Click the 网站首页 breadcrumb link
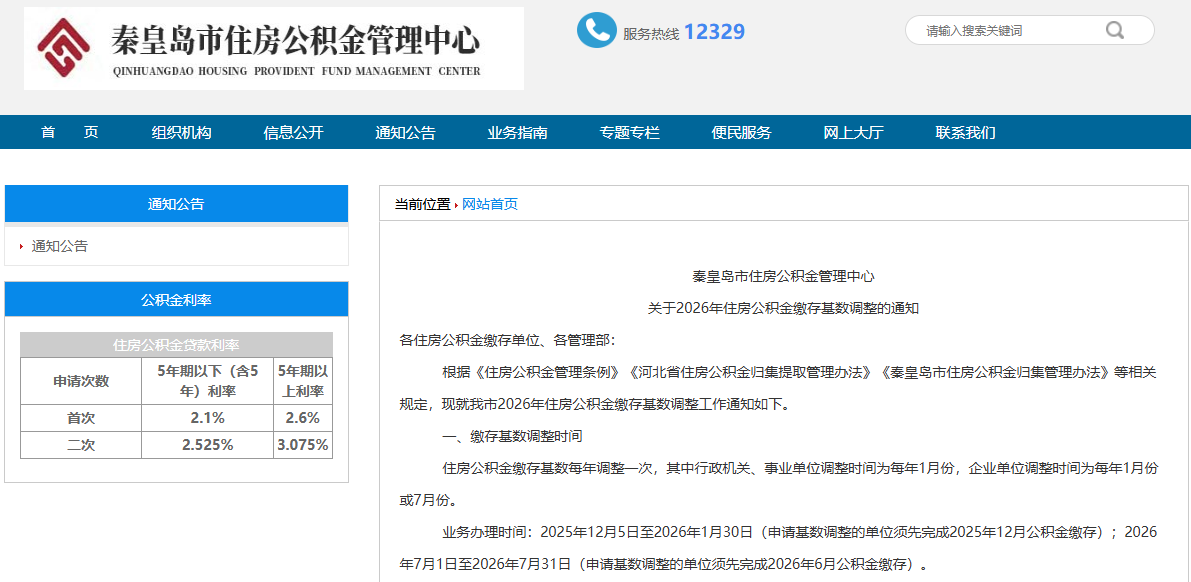This screenshot has height=582, width=1191. [490, 204]
